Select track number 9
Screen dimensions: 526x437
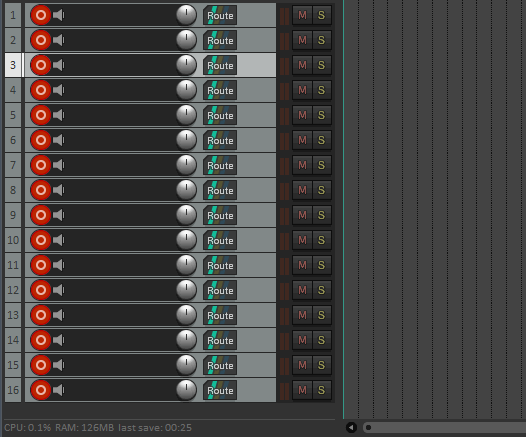click(x=13, y=215)
